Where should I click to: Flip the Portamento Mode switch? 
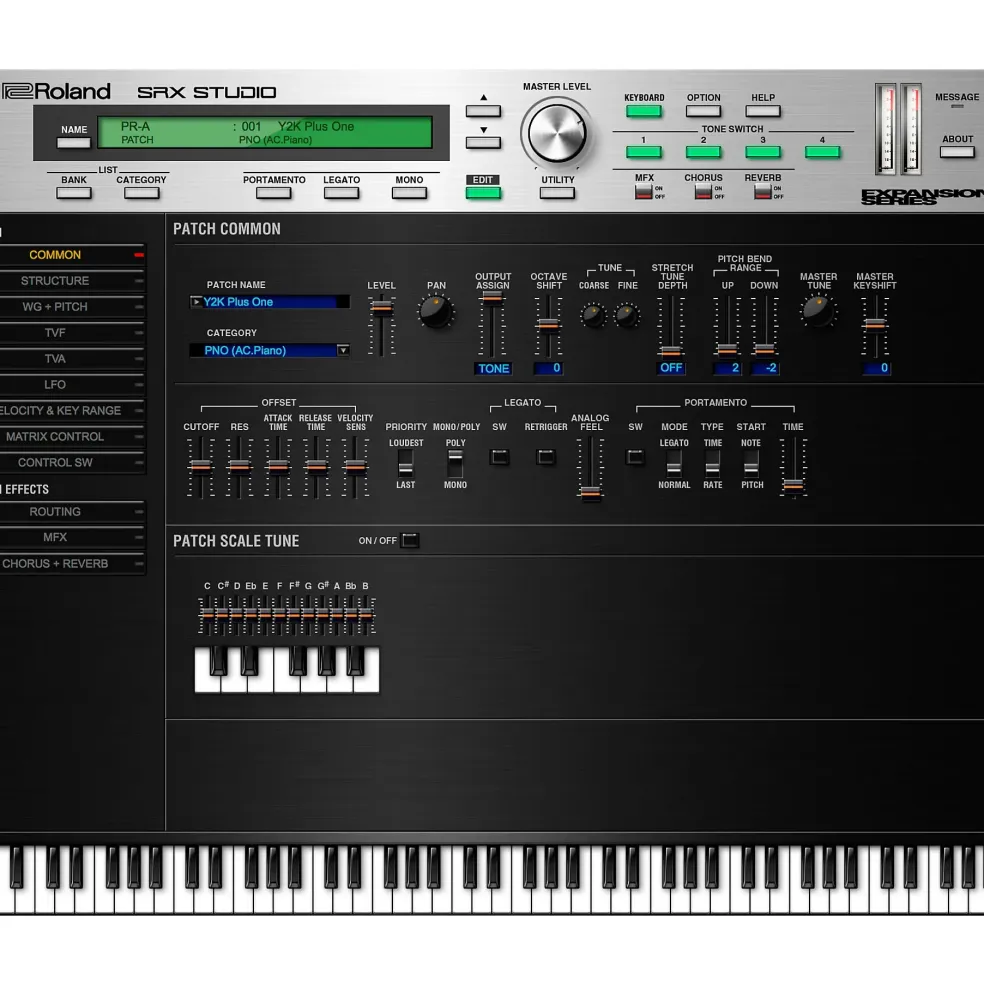click(x=674, y=464)
